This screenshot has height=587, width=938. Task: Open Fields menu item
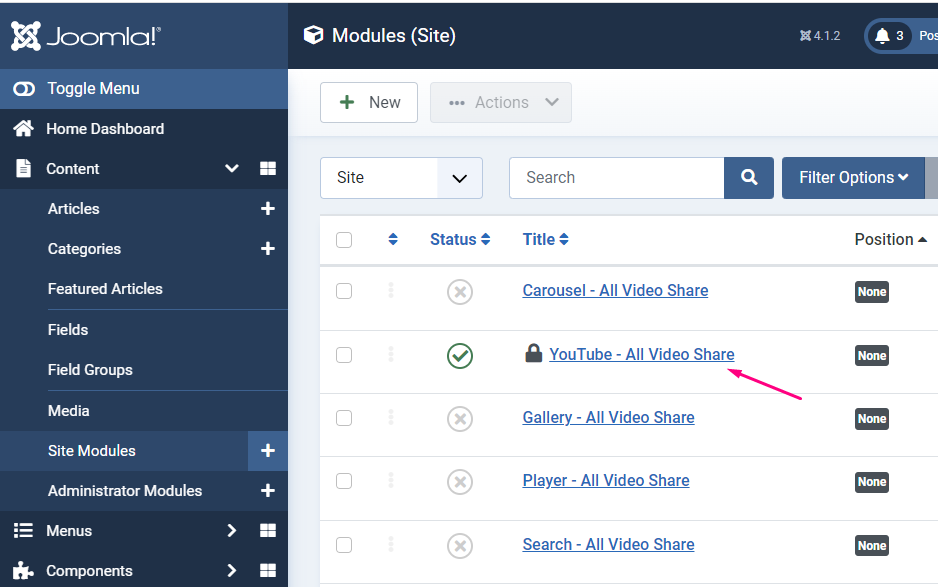68,330
